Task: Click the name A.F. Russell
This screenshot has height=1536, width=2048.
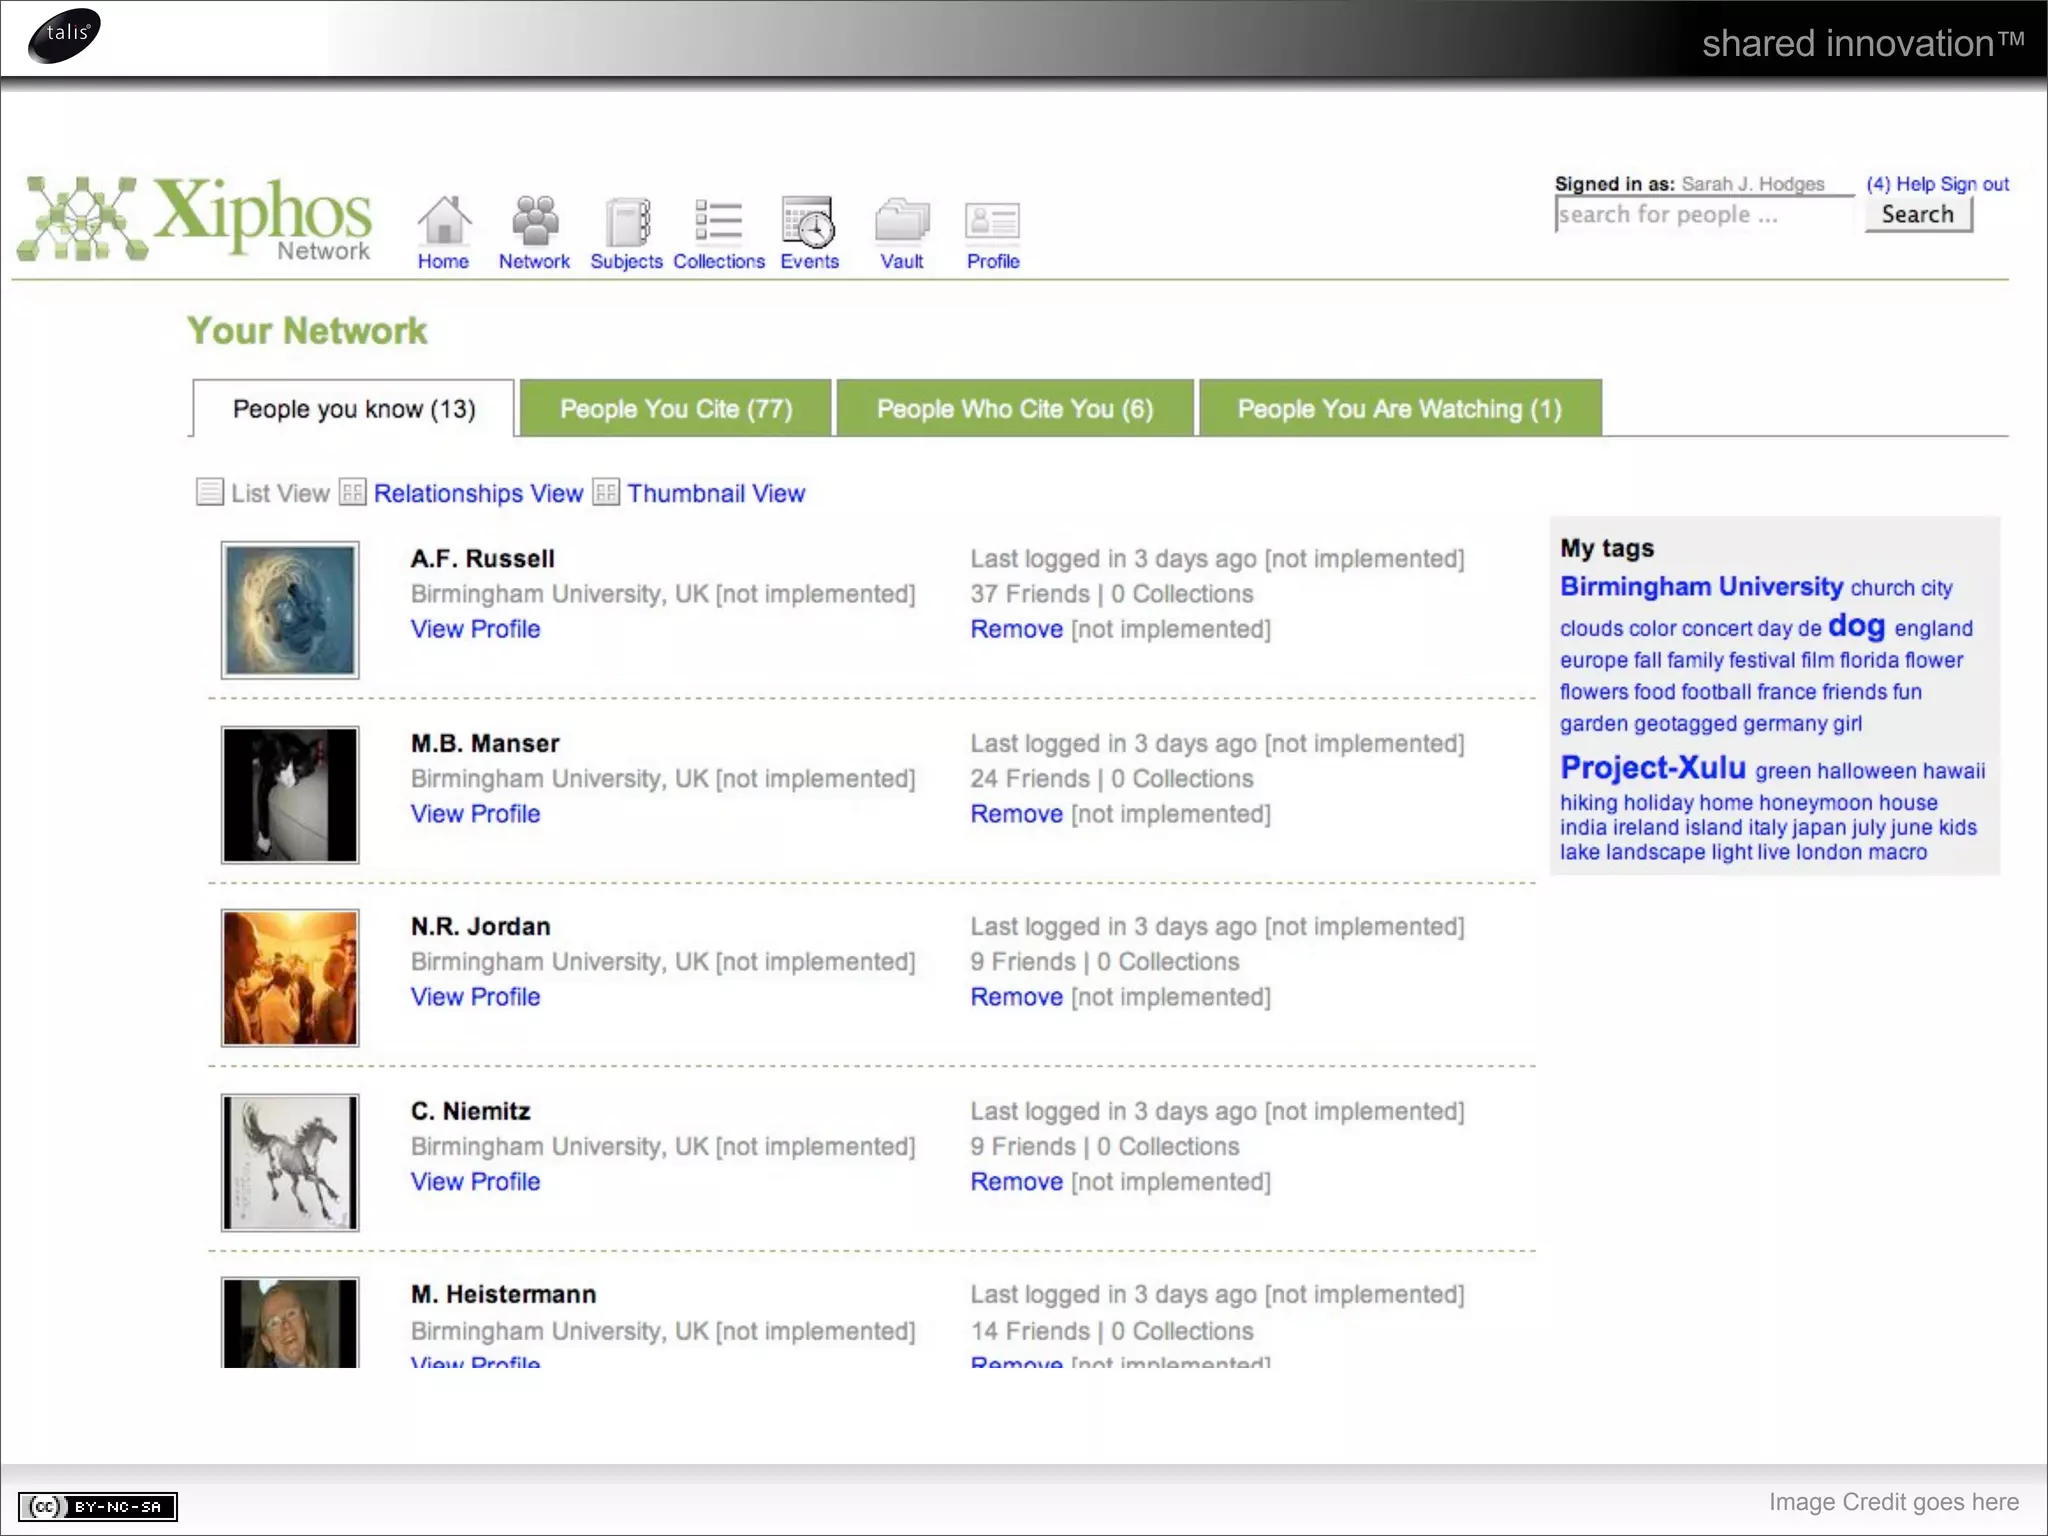Action: (482, 559)
